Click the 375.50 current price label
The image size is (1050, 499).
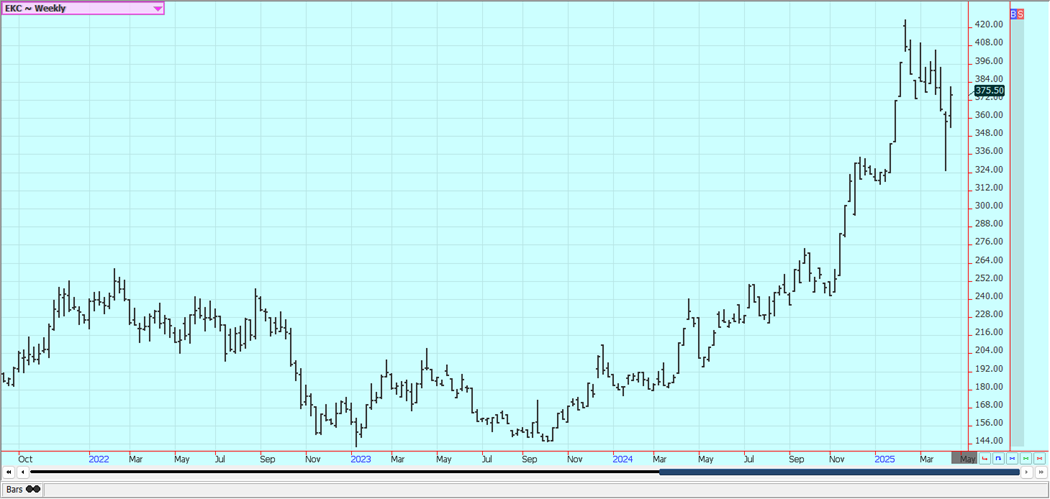[x=989, y=90]
